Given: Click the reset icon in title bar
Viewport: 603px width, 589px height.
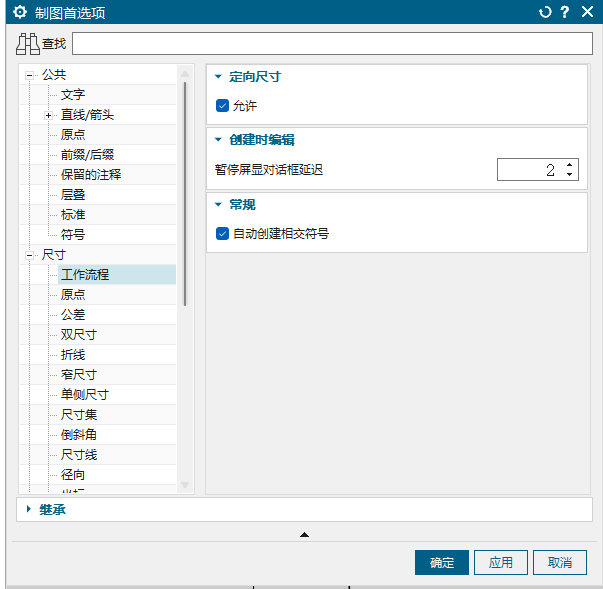Looking at the screenshot, I should pos(545,12).
